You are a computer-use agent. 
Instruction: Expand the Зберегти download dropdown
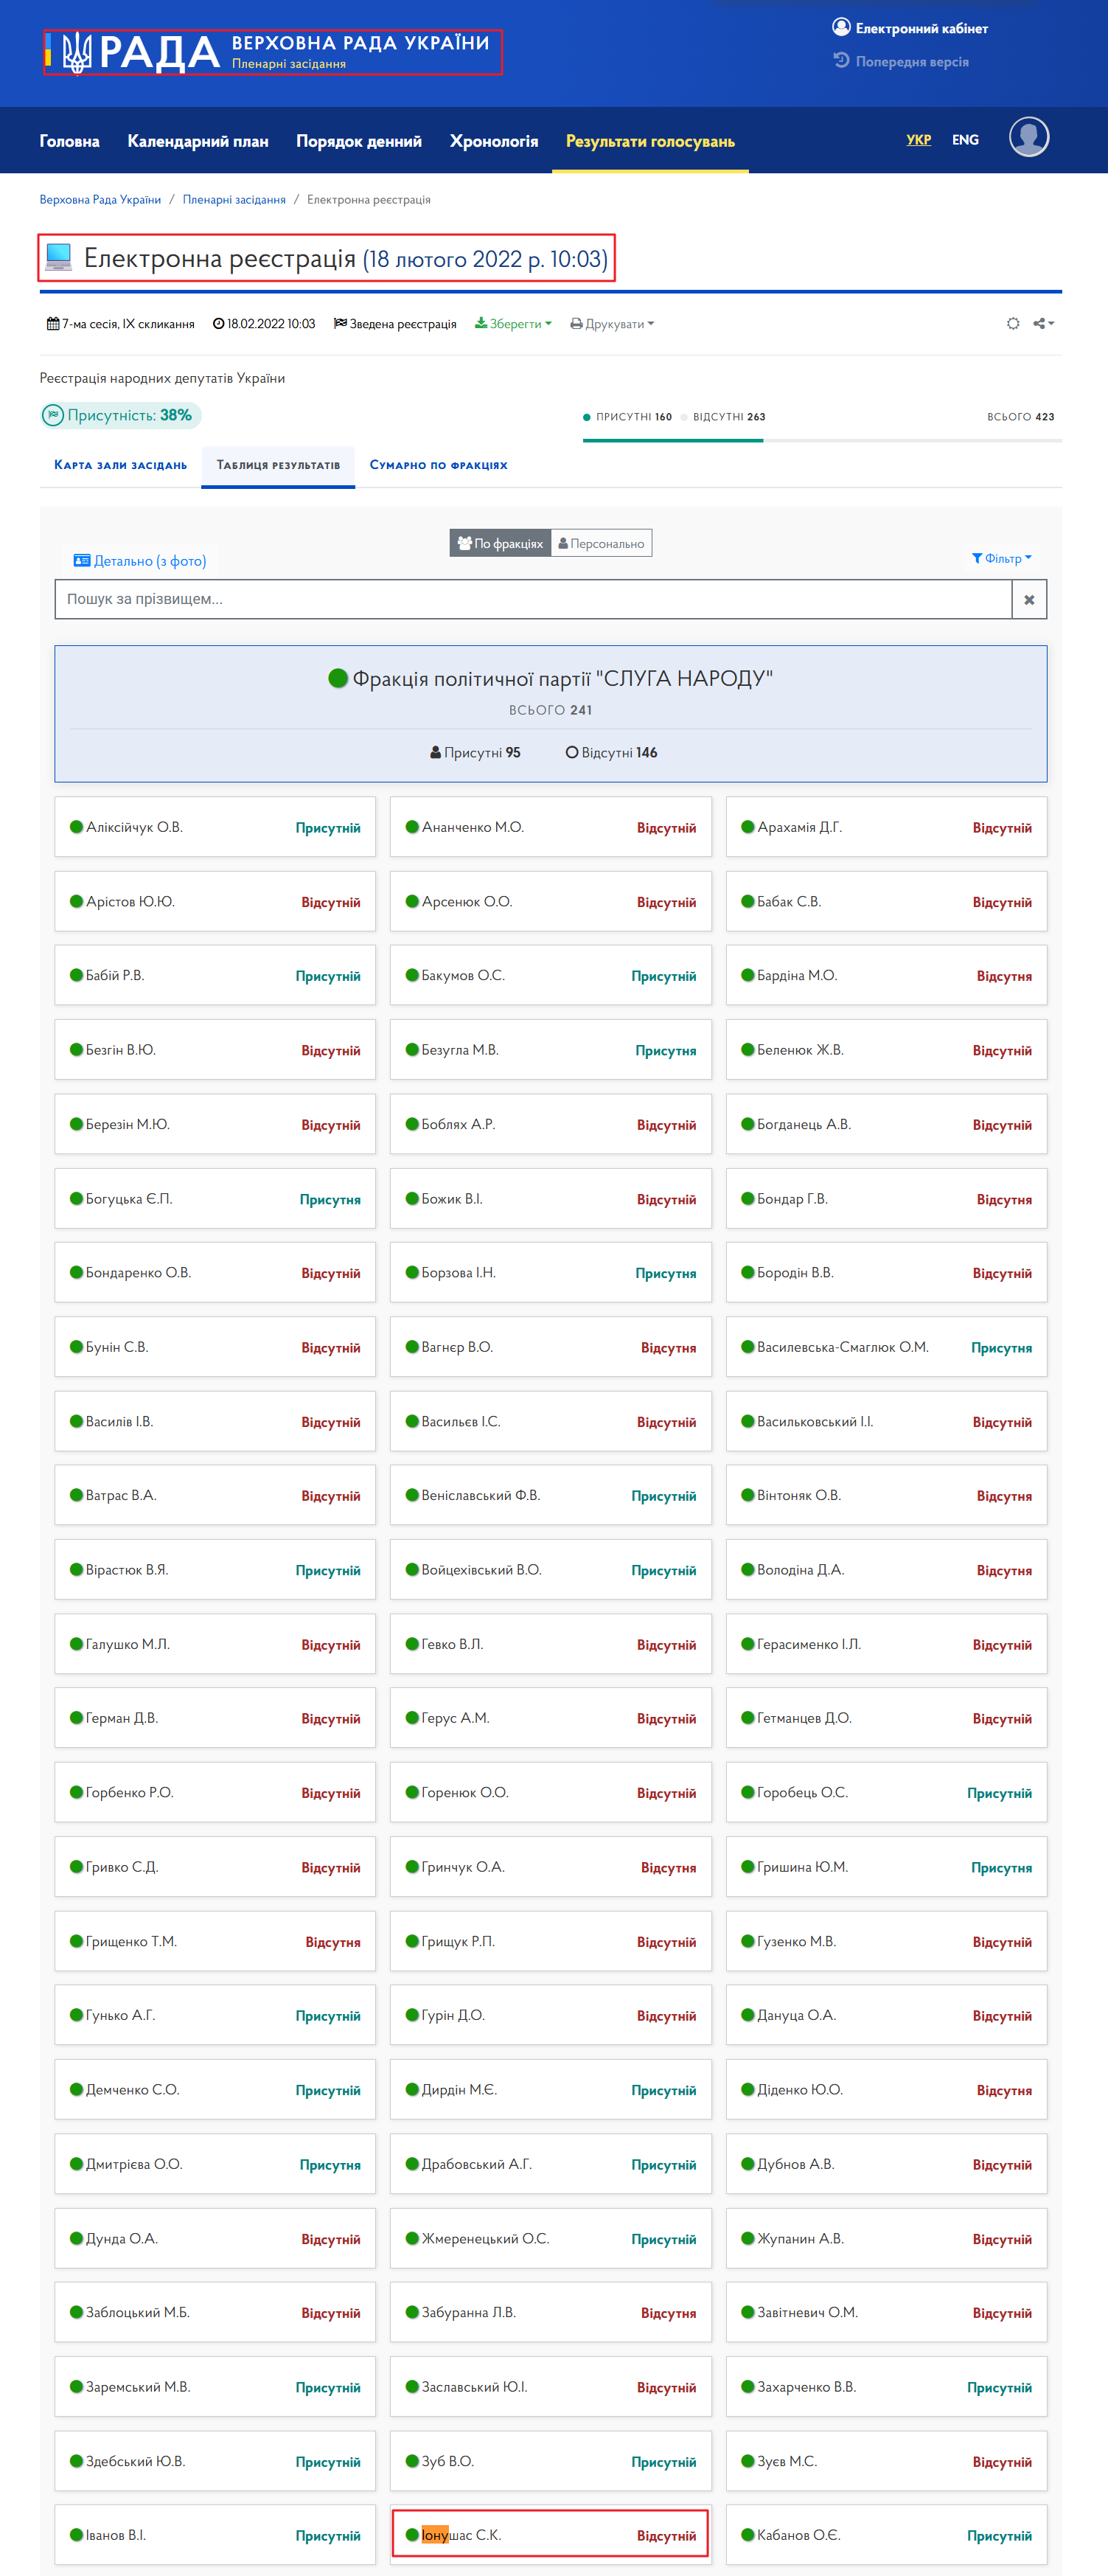tap(513, 324)
